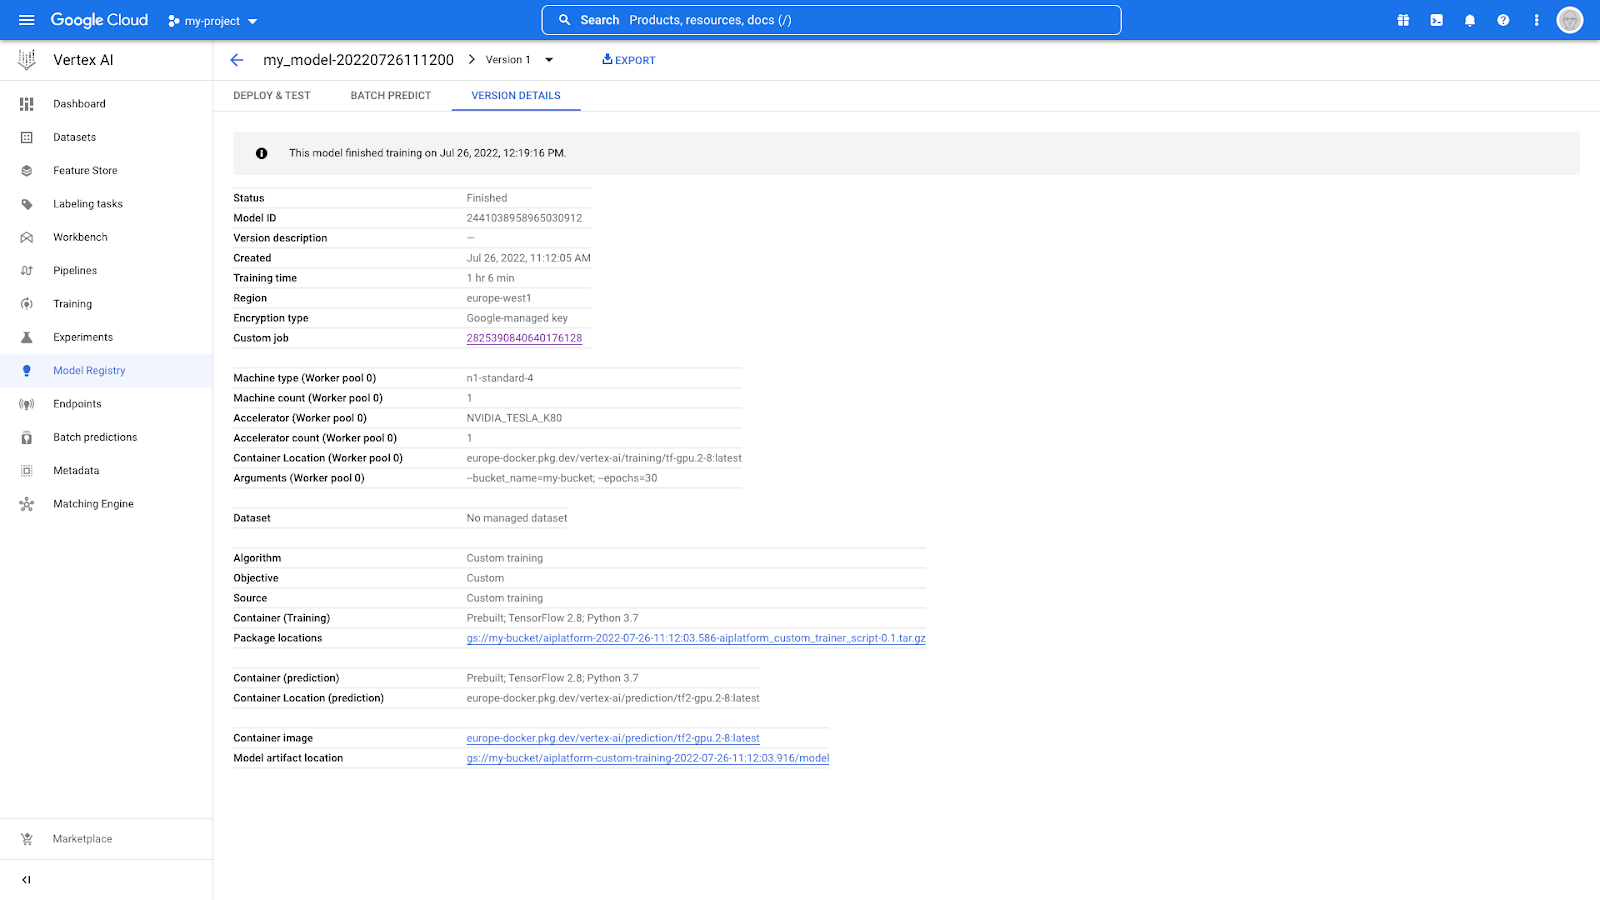
Task: Click the breadcrumb chevron after model name
Action: tap(471, 60)
